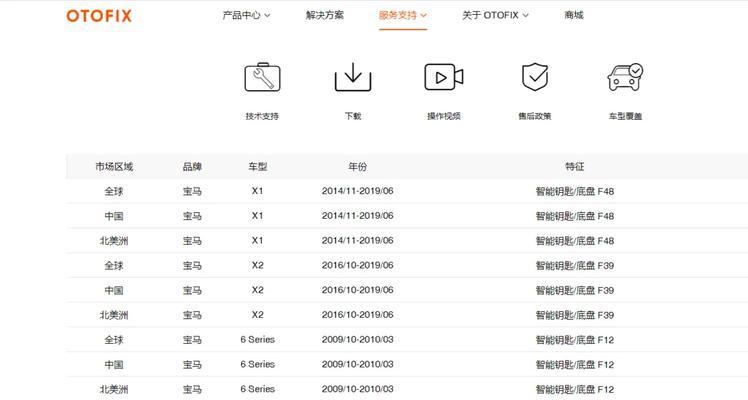This screenshot has width=748, height=400.
Task: Click the 特征 column header
Action: click(x=575, y=166)
